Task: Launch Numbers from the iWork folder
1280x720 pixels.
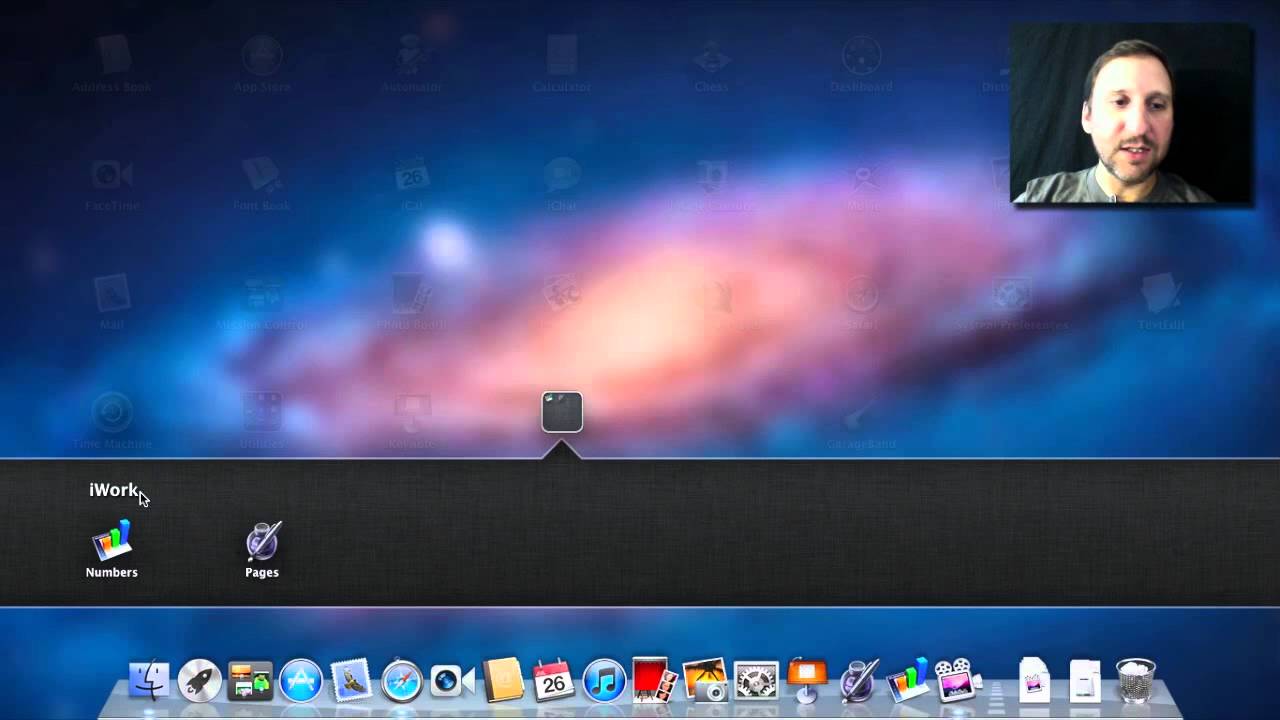Action: (111, 549)
